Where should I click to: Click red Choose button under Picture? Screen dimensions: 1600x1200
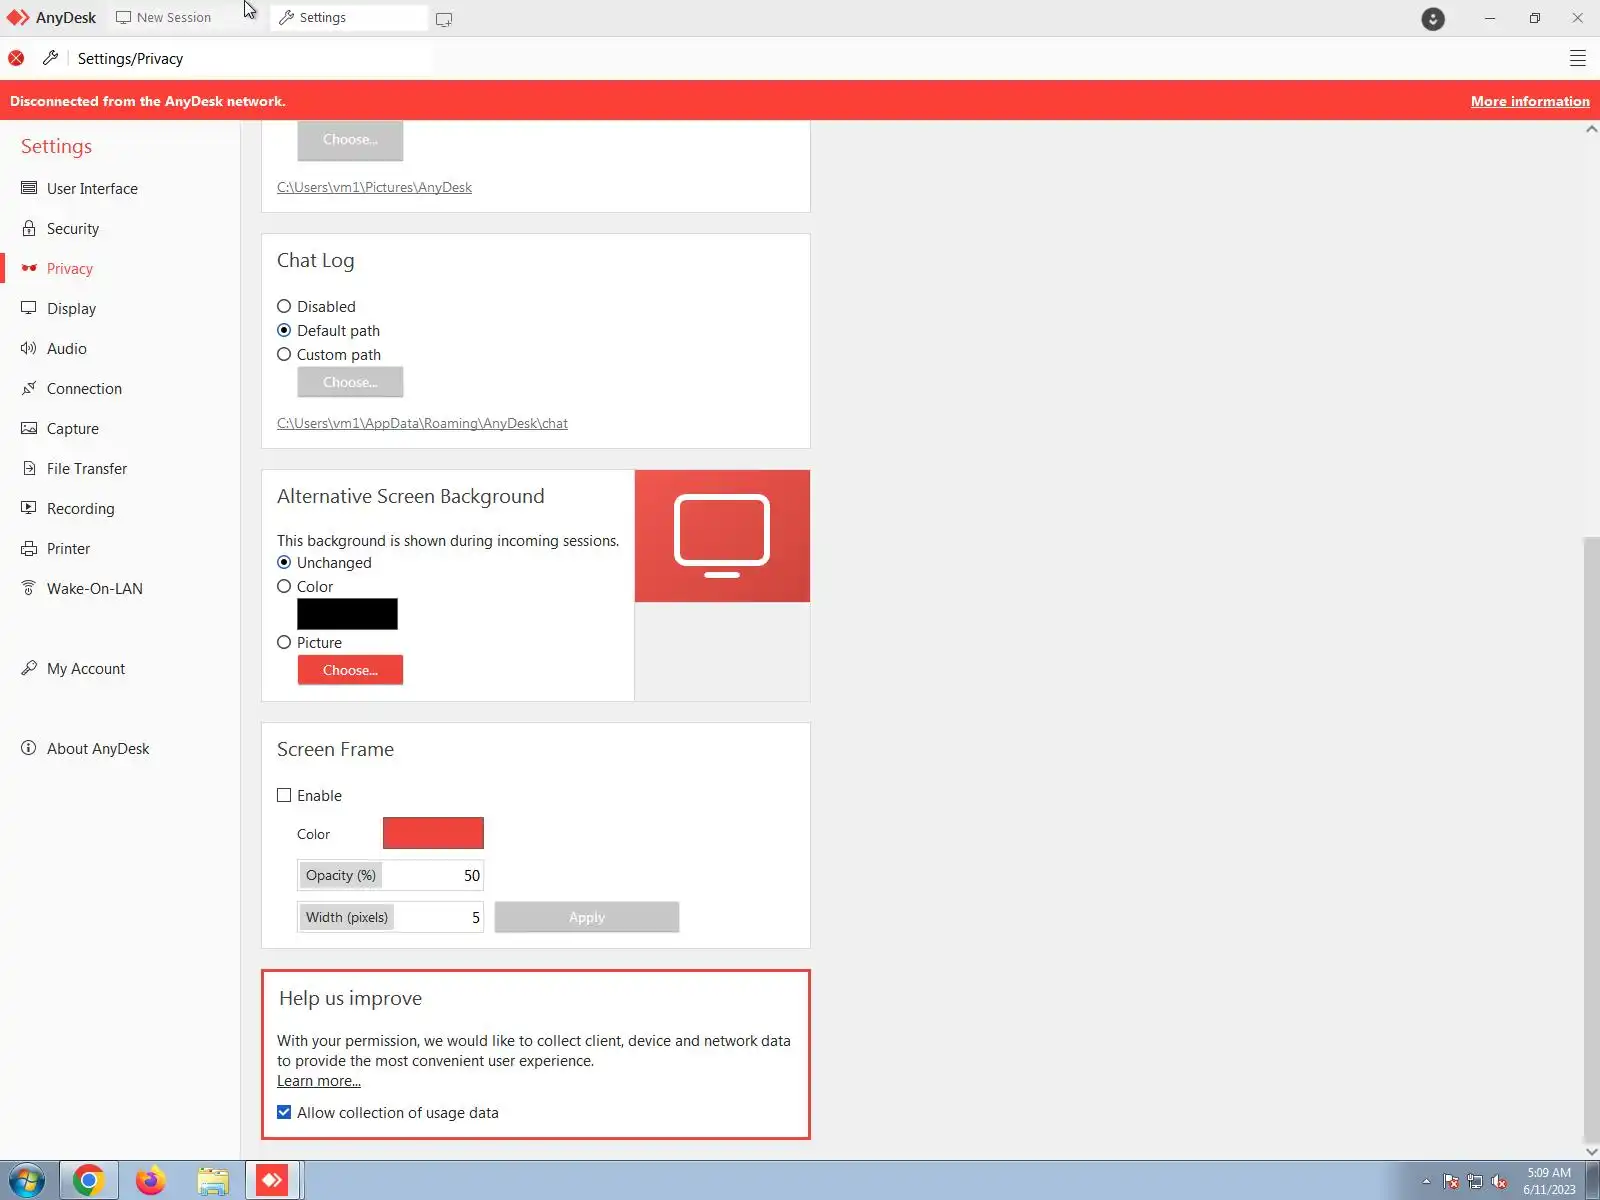(x=350, y=670)
